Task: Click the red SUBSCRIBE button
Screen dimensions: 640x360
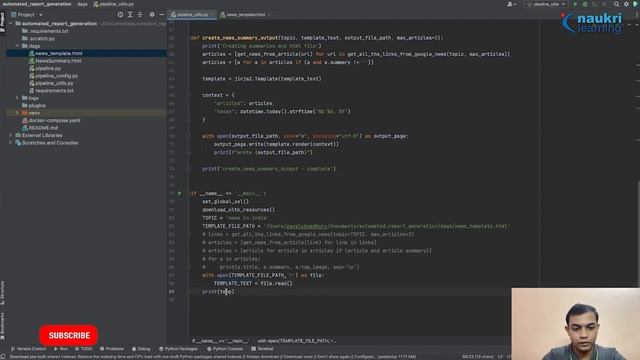Action: (69, 335)
